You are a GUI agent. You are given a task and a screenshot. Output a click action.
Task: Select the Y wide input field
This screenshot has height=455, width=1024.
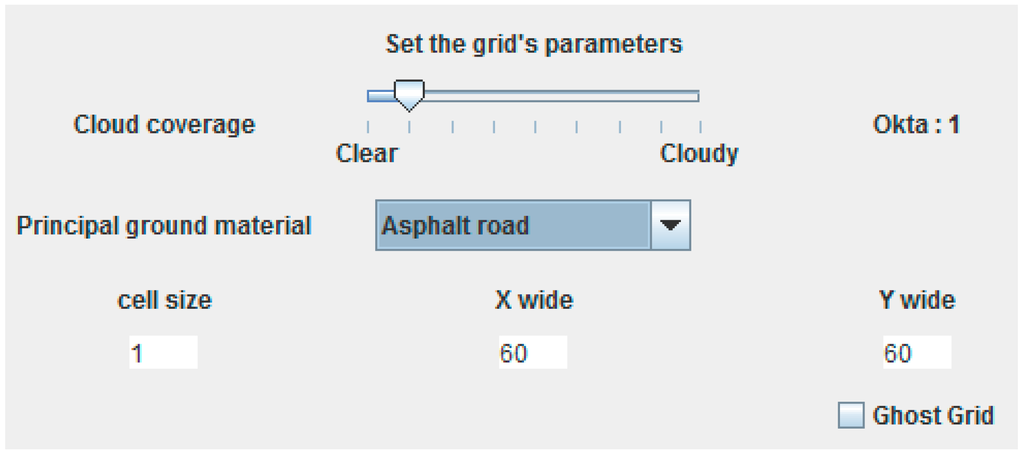[x=916, y=353]
